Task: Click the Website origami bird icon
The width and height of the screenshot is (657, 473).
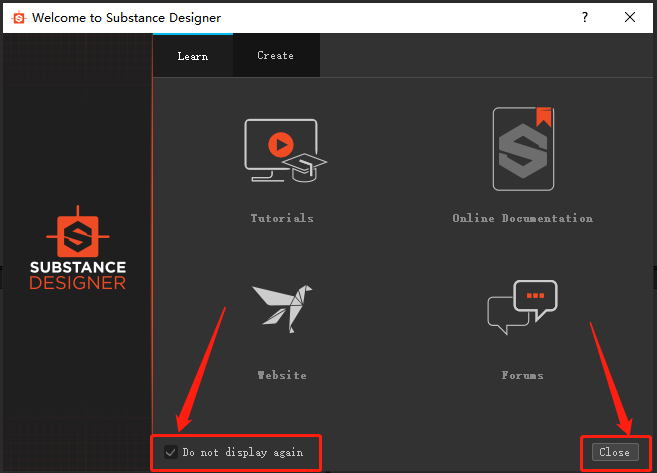Action: point(282,309)
